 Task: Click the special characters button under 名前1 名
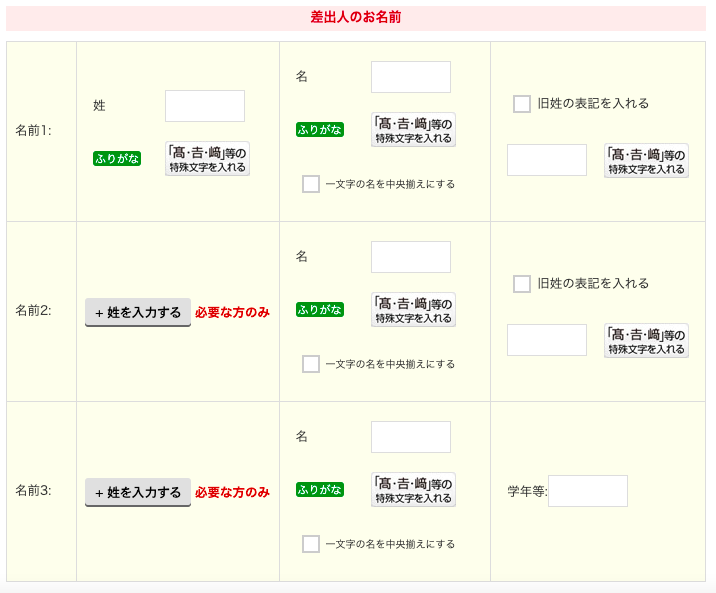[x=413, y=130]
